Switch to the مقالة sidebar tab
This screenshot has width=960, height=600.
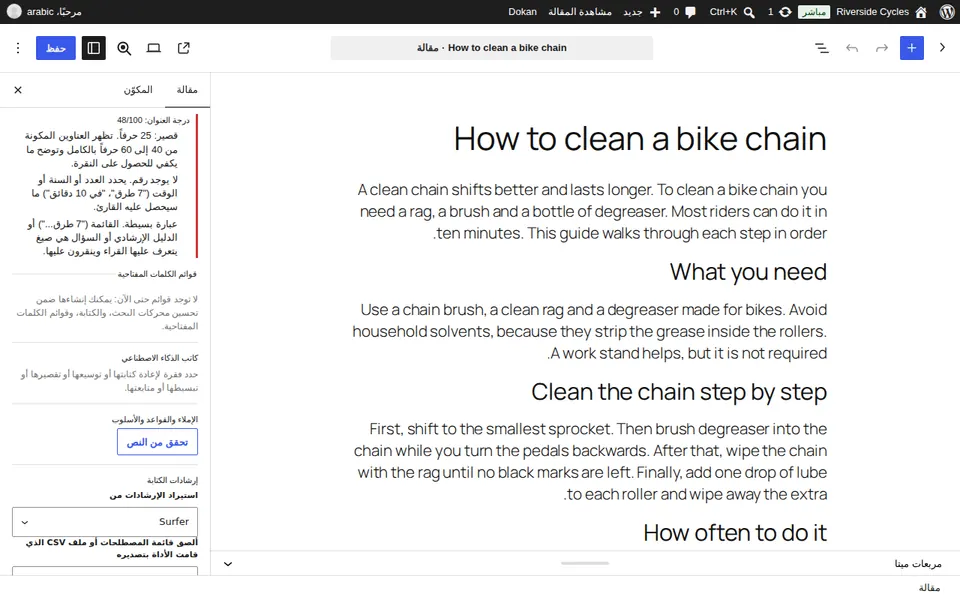point(187,90)
